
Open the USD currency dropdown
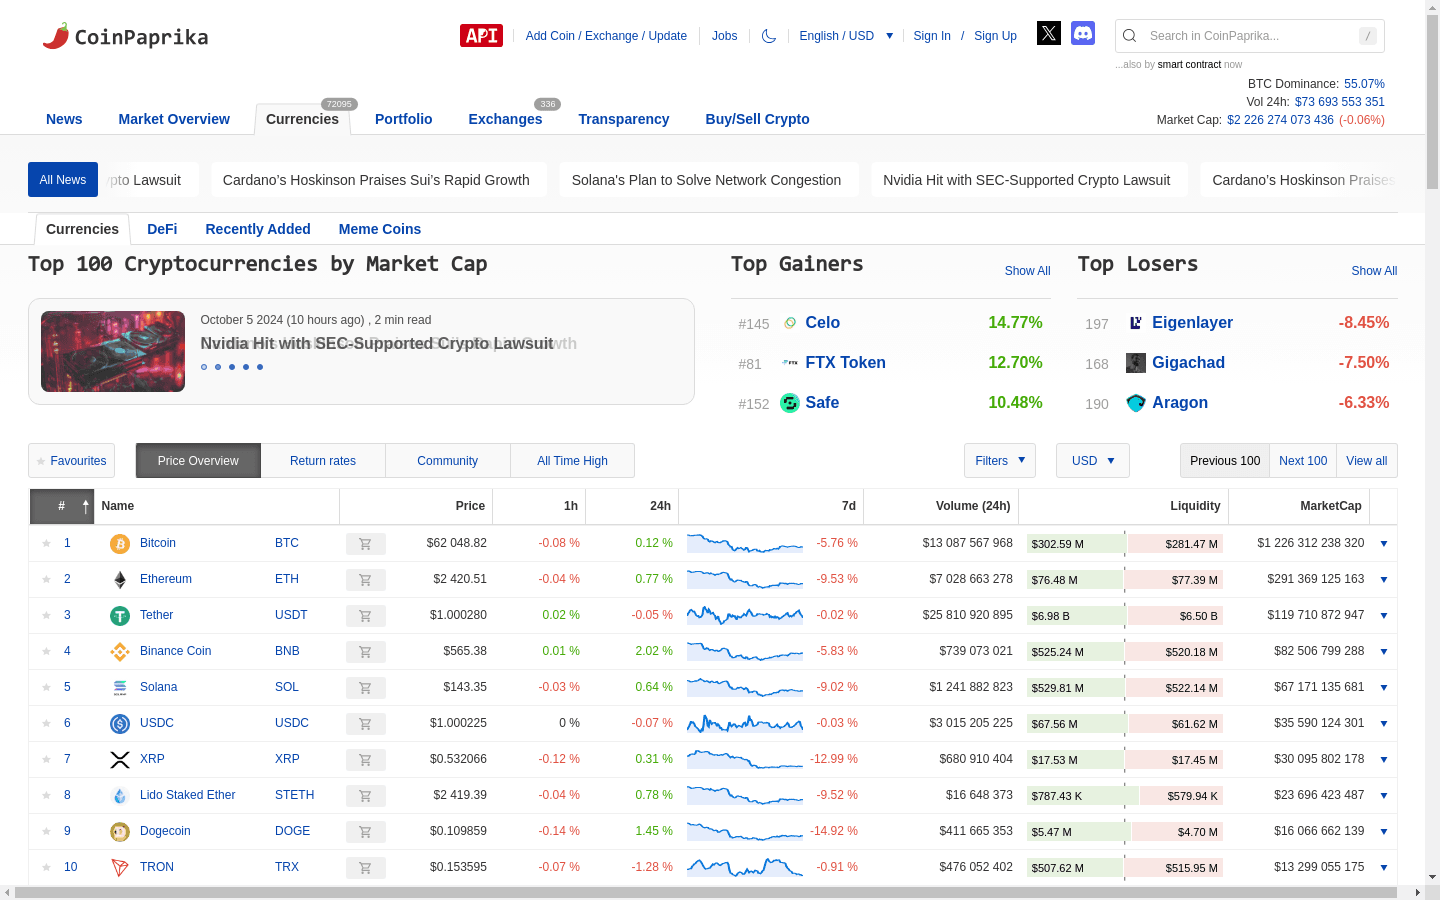coord(1093,461)
